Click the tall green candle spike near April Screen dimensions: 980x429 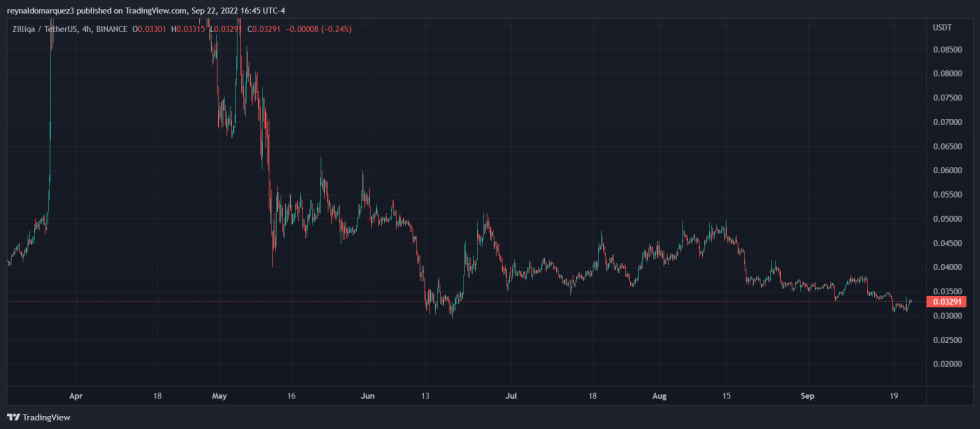click(50, 120)
